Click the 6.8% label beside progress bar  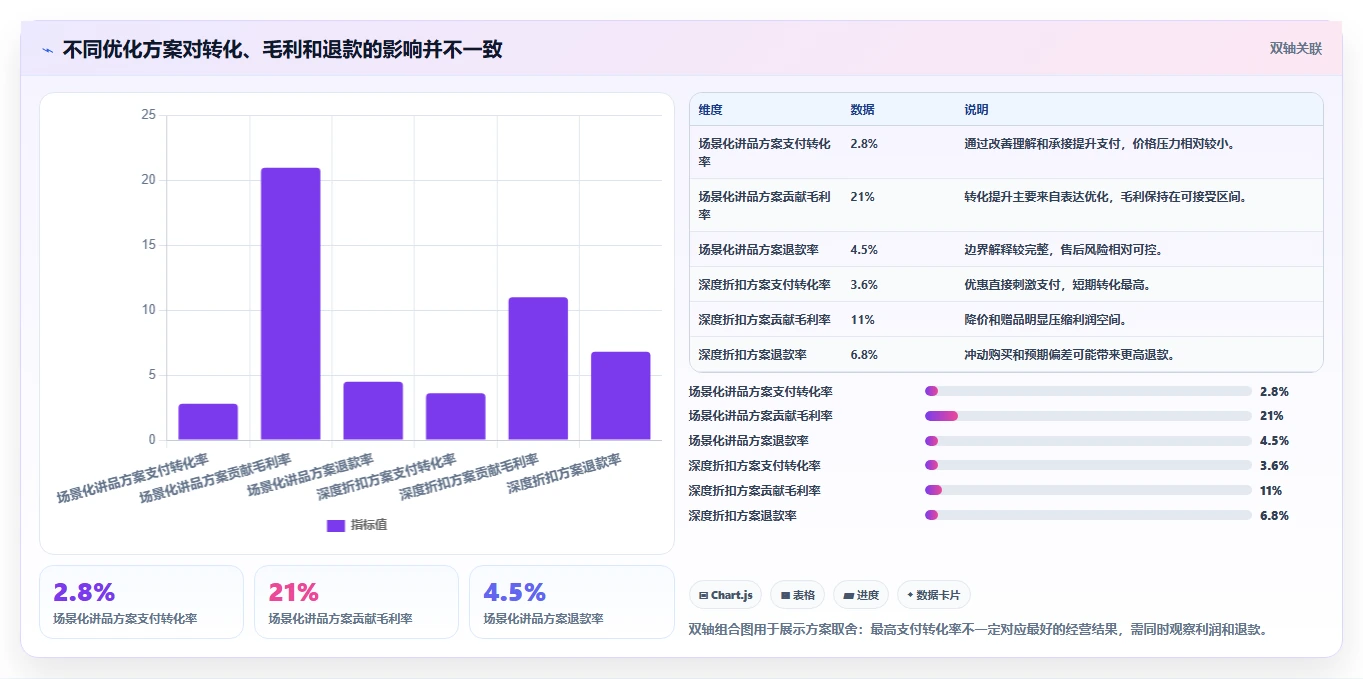point(1274,515)
